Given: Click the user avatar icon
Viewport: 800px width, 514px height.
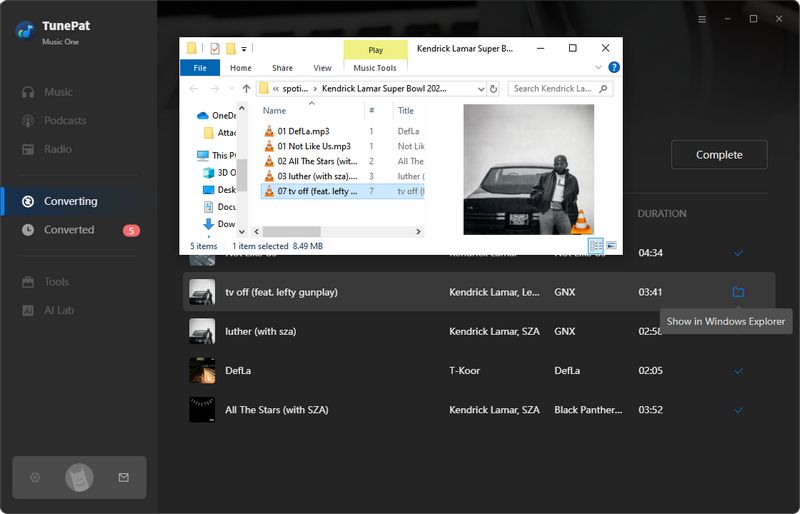Looking at the screenshot, I should pyautogui.click(x=79, y=478).
